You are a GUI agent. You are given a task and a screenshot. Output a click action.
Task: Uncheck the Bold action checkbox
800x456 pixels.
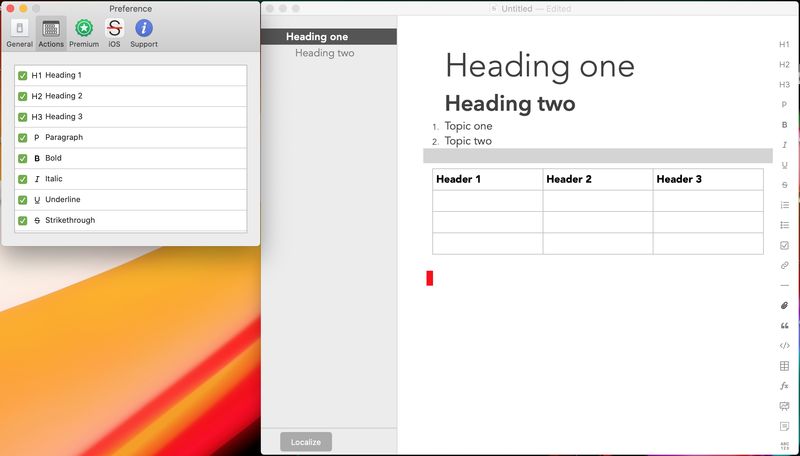[x=22, y=159]
